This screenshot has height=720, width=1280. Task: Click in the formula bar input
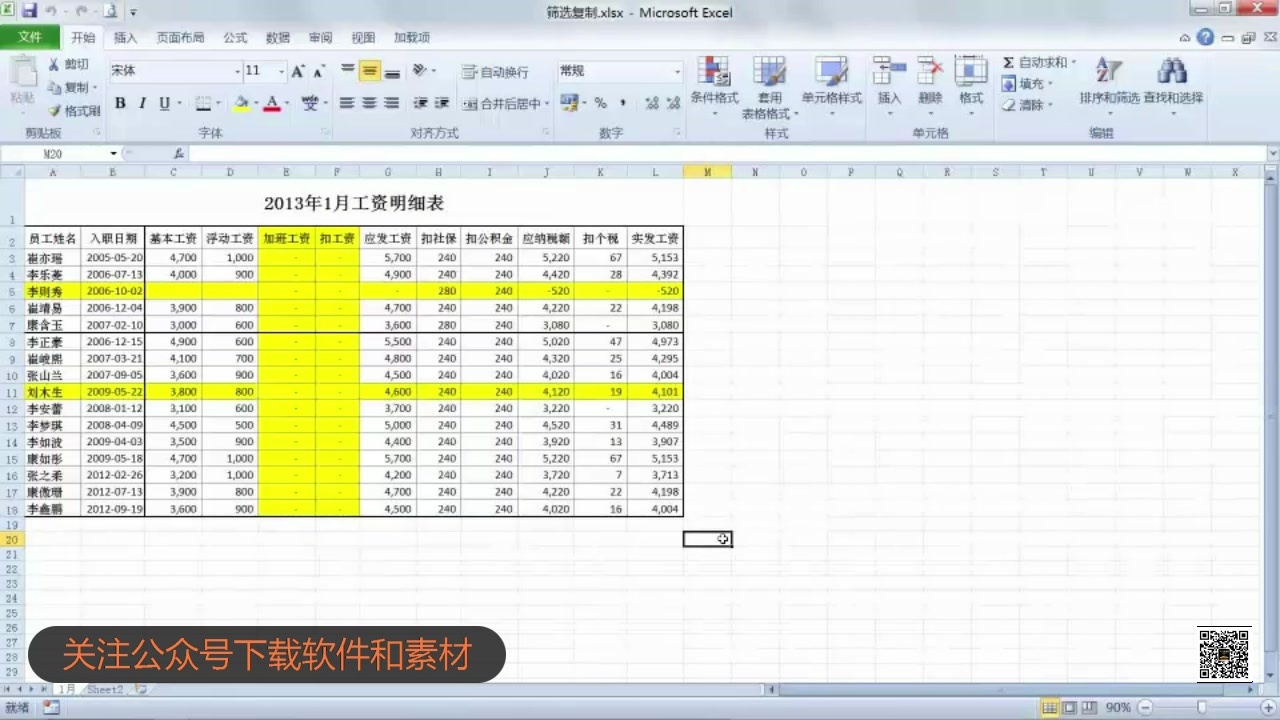coord(725,154)
